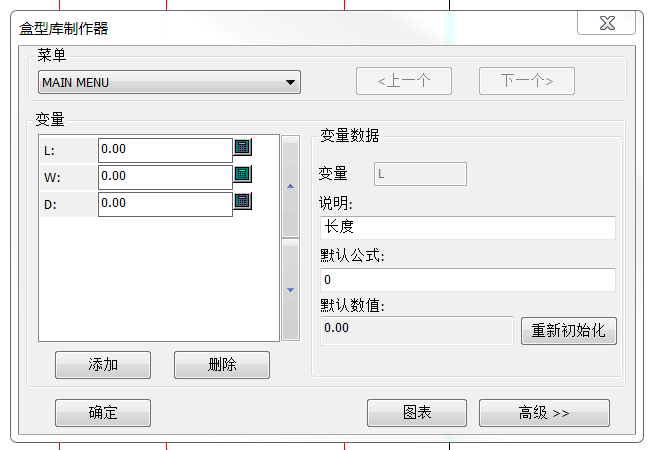This screenshot has width=652, height=450.
Task: Expand advanced options via 高级 >>
Action: click(544, 413)
